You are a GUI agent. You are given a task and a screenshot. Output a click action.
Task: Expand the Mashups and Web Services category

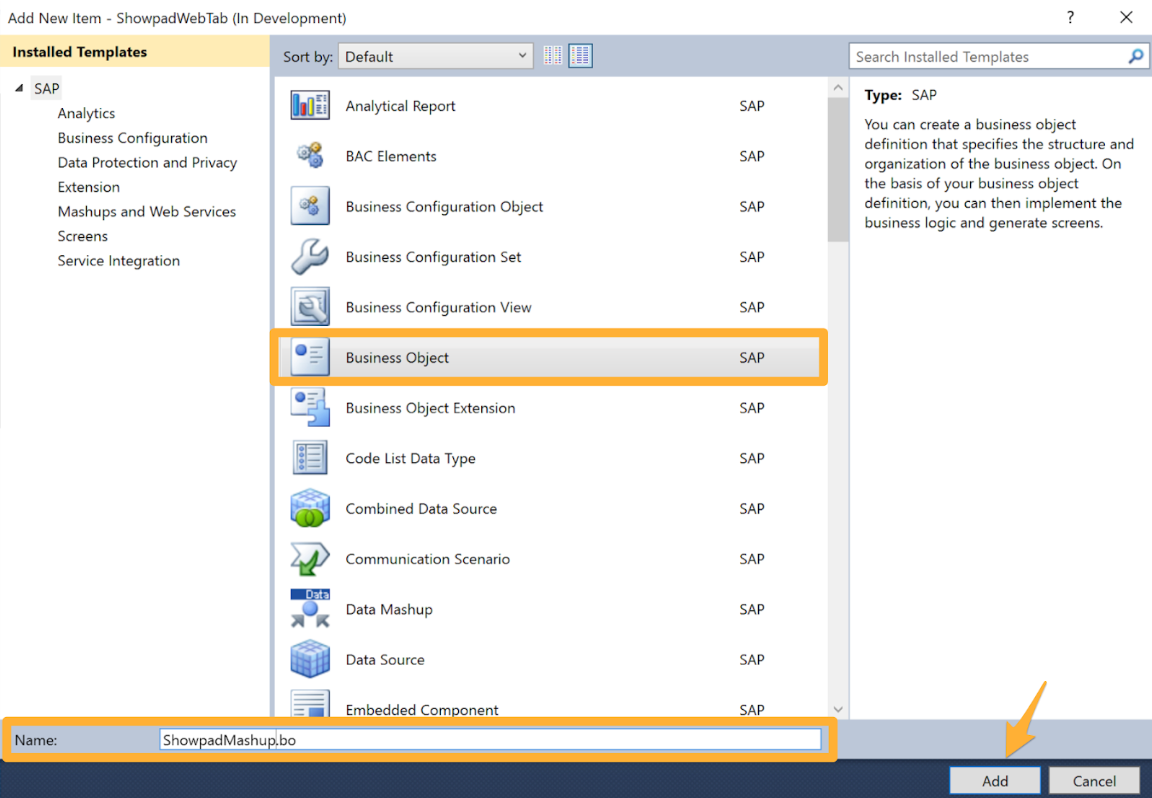click(x=147, y=211)
